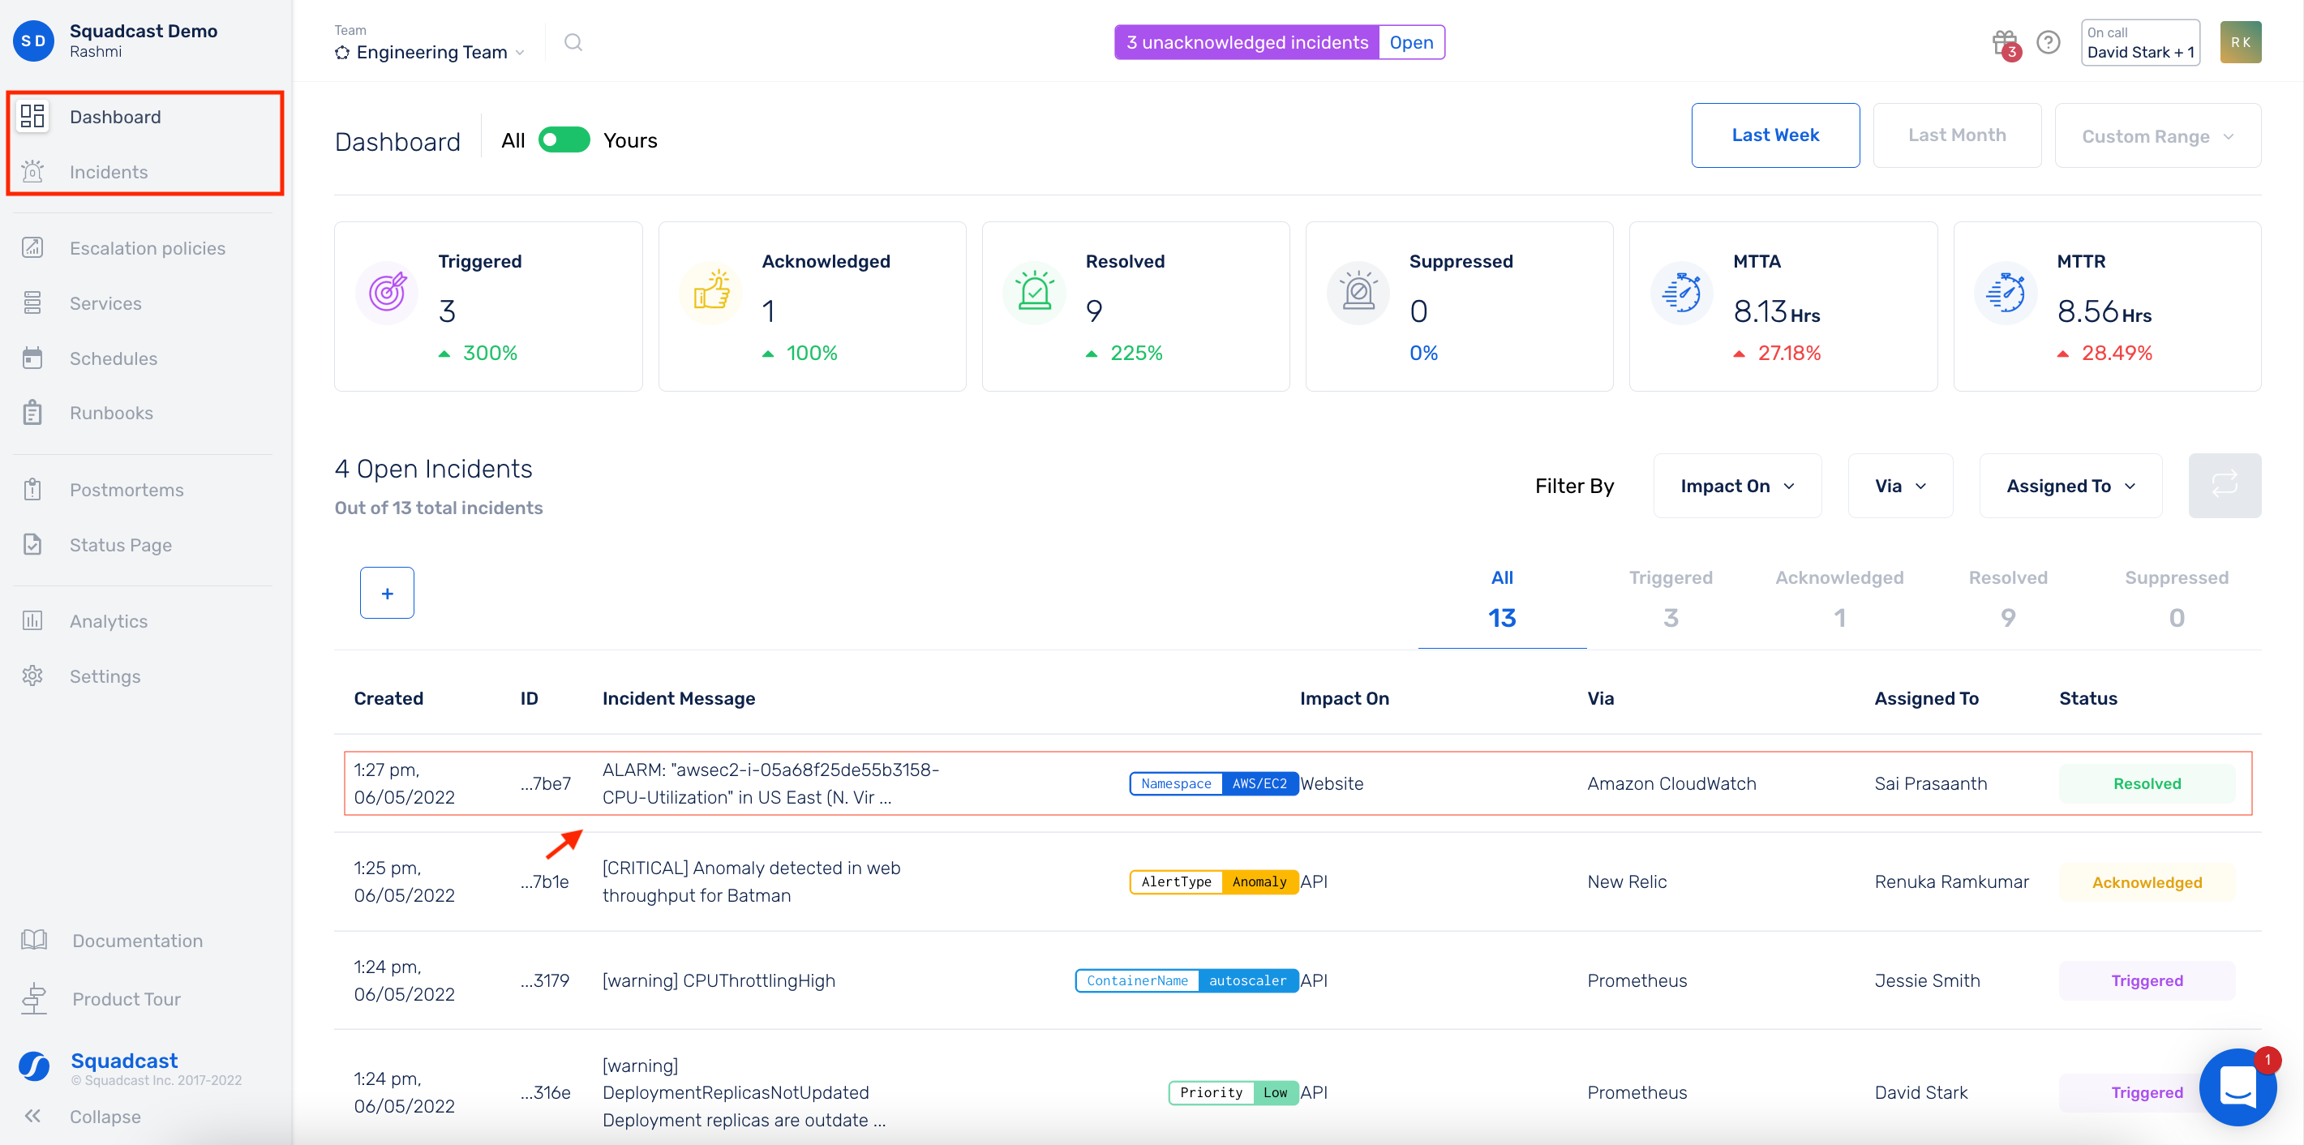Click the Namespace AWS/EC2 tag
Viewport: 2304px width, 1145px height.
click(1214, 783)
